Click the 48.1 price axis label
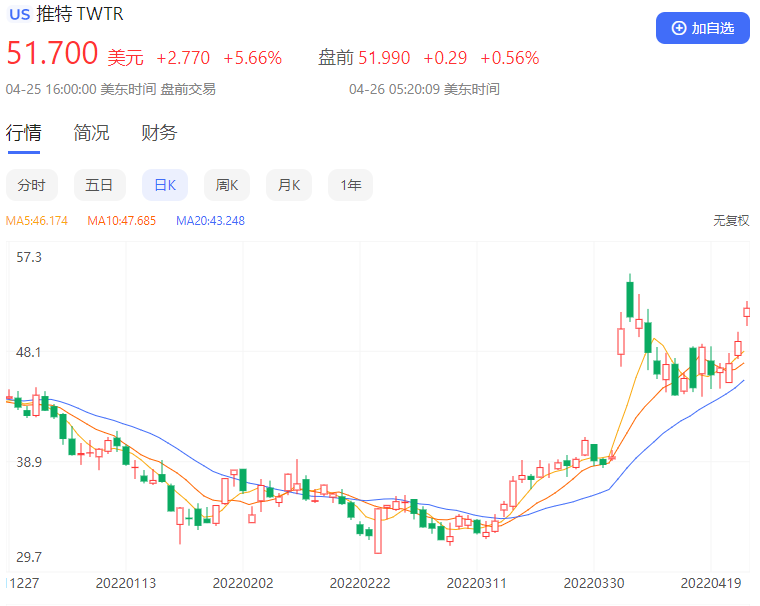760x606 pixels. (29, 352)
